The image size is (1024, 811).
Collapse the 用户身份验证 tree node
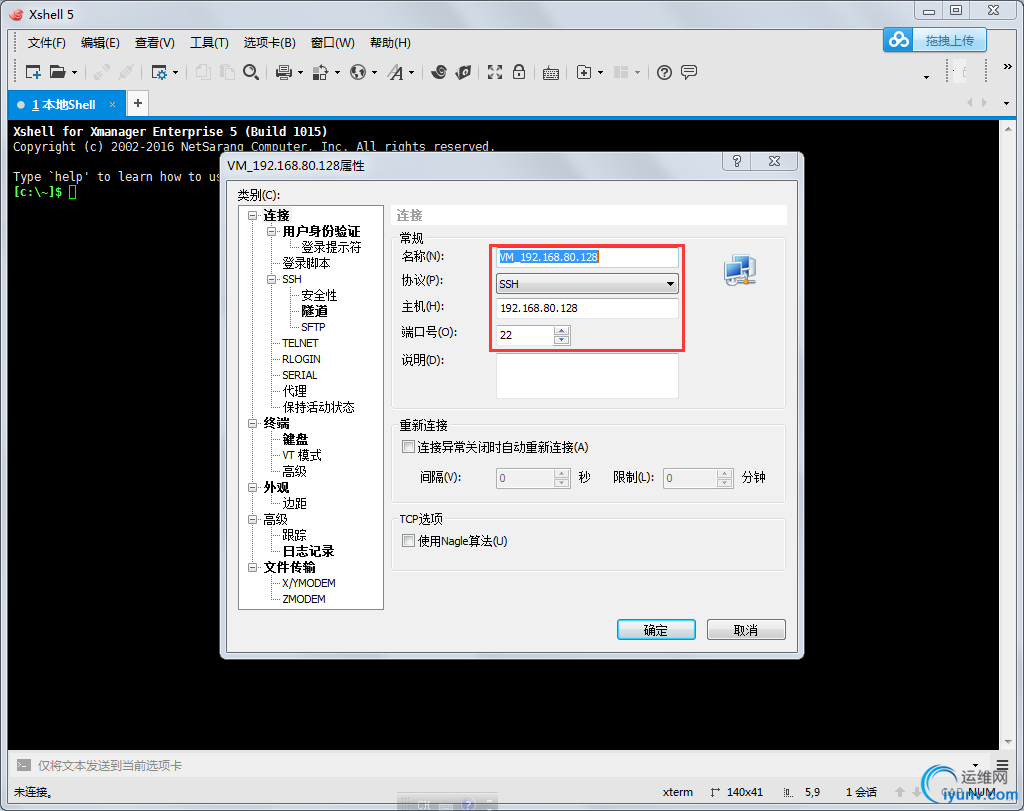271,231
